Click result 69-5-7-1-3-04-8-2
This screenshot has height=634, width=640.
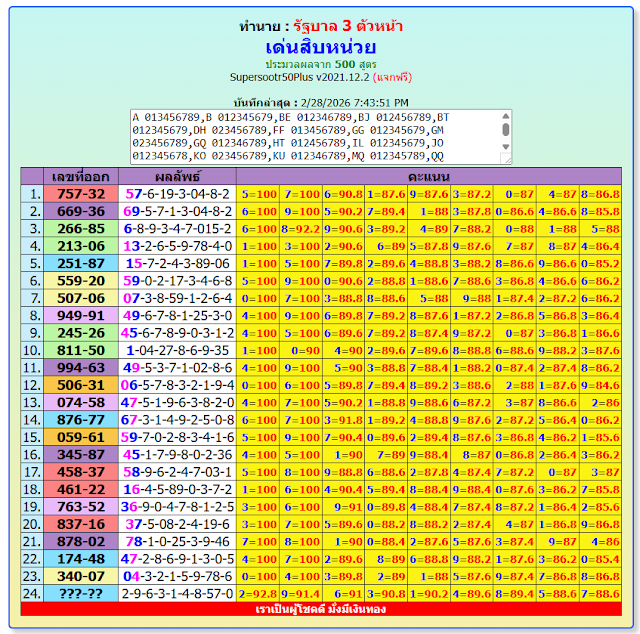[x=177, y=211]
